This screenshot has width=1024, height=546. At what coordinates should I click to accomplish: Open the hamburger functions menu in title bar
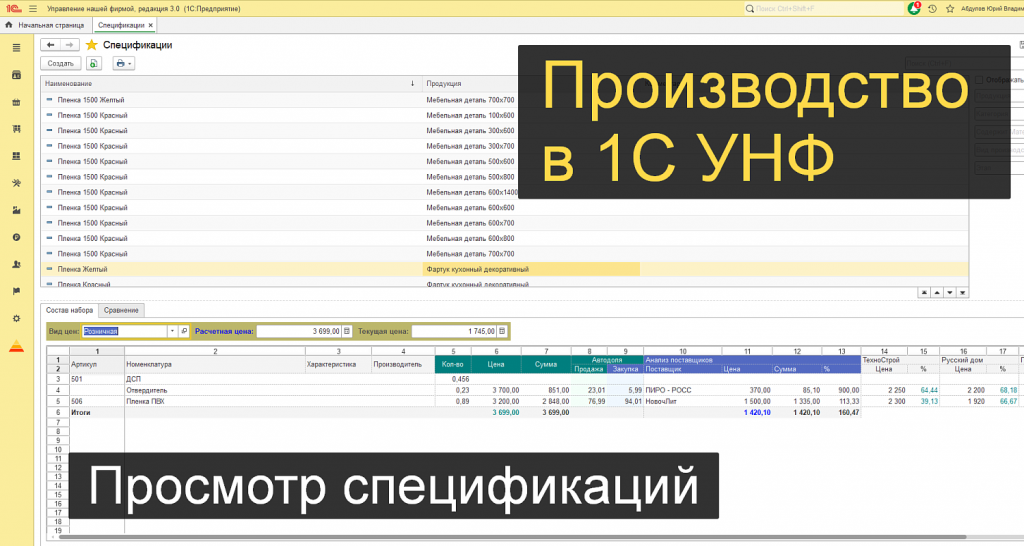[x=33, y=8]
